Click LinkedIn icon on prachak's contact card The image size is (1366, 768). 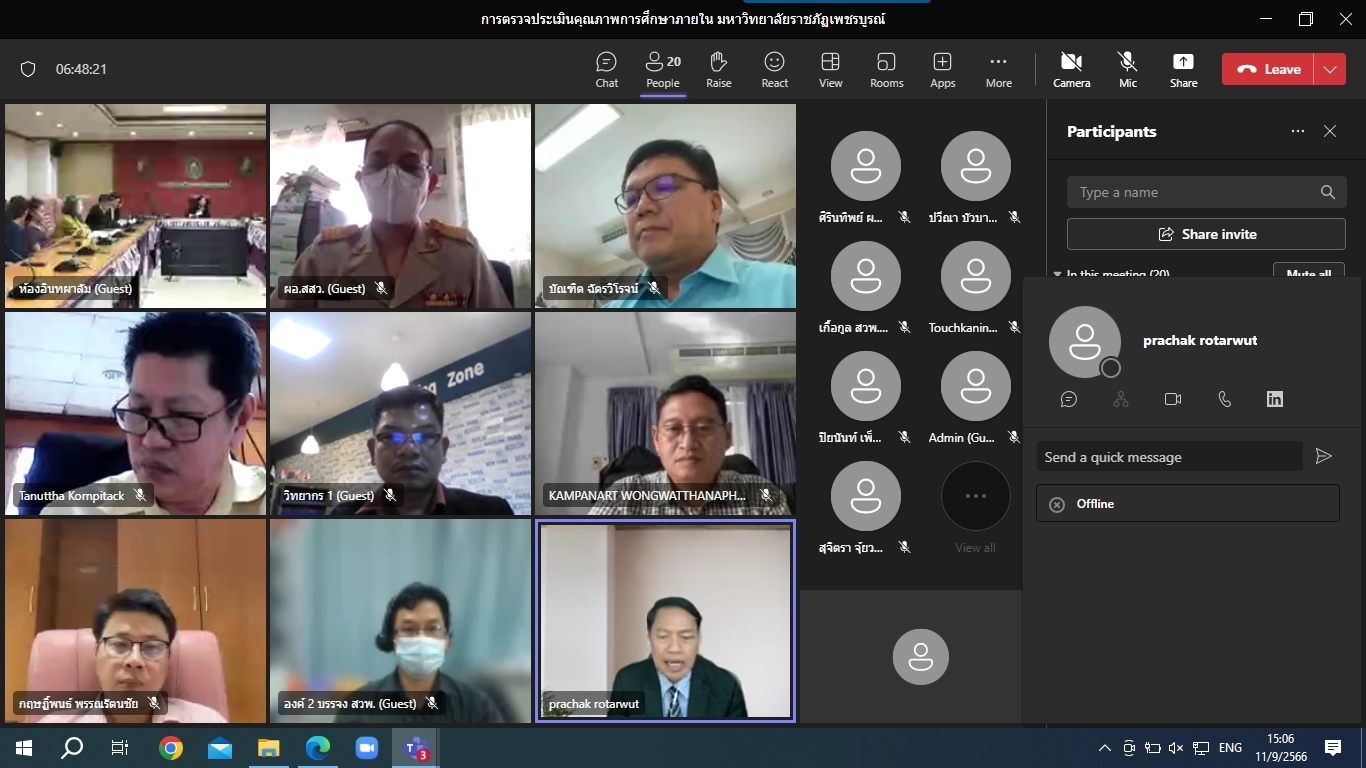pyautogui.click(x=1275, y=399)
